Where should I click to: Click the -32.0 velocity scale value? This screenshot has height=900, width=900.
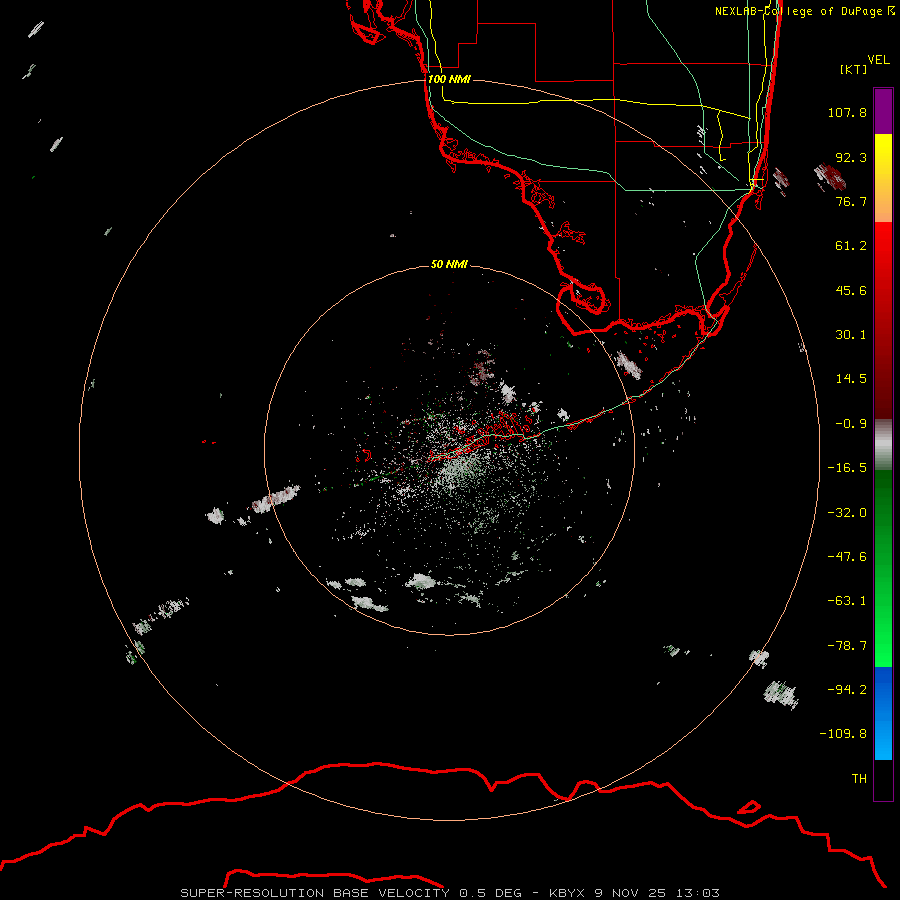point(847,513)
